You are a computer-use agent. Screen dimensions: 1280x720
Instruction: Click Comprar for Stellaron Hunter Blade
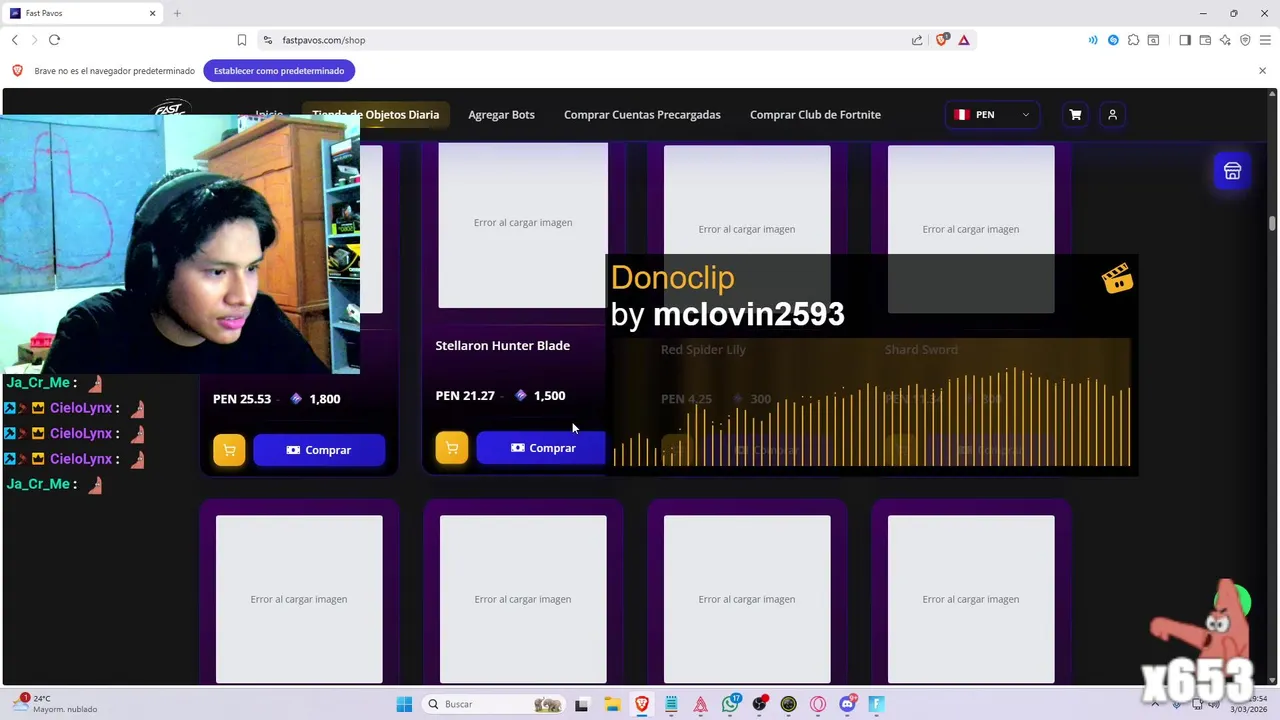click(x=542, y=448)
